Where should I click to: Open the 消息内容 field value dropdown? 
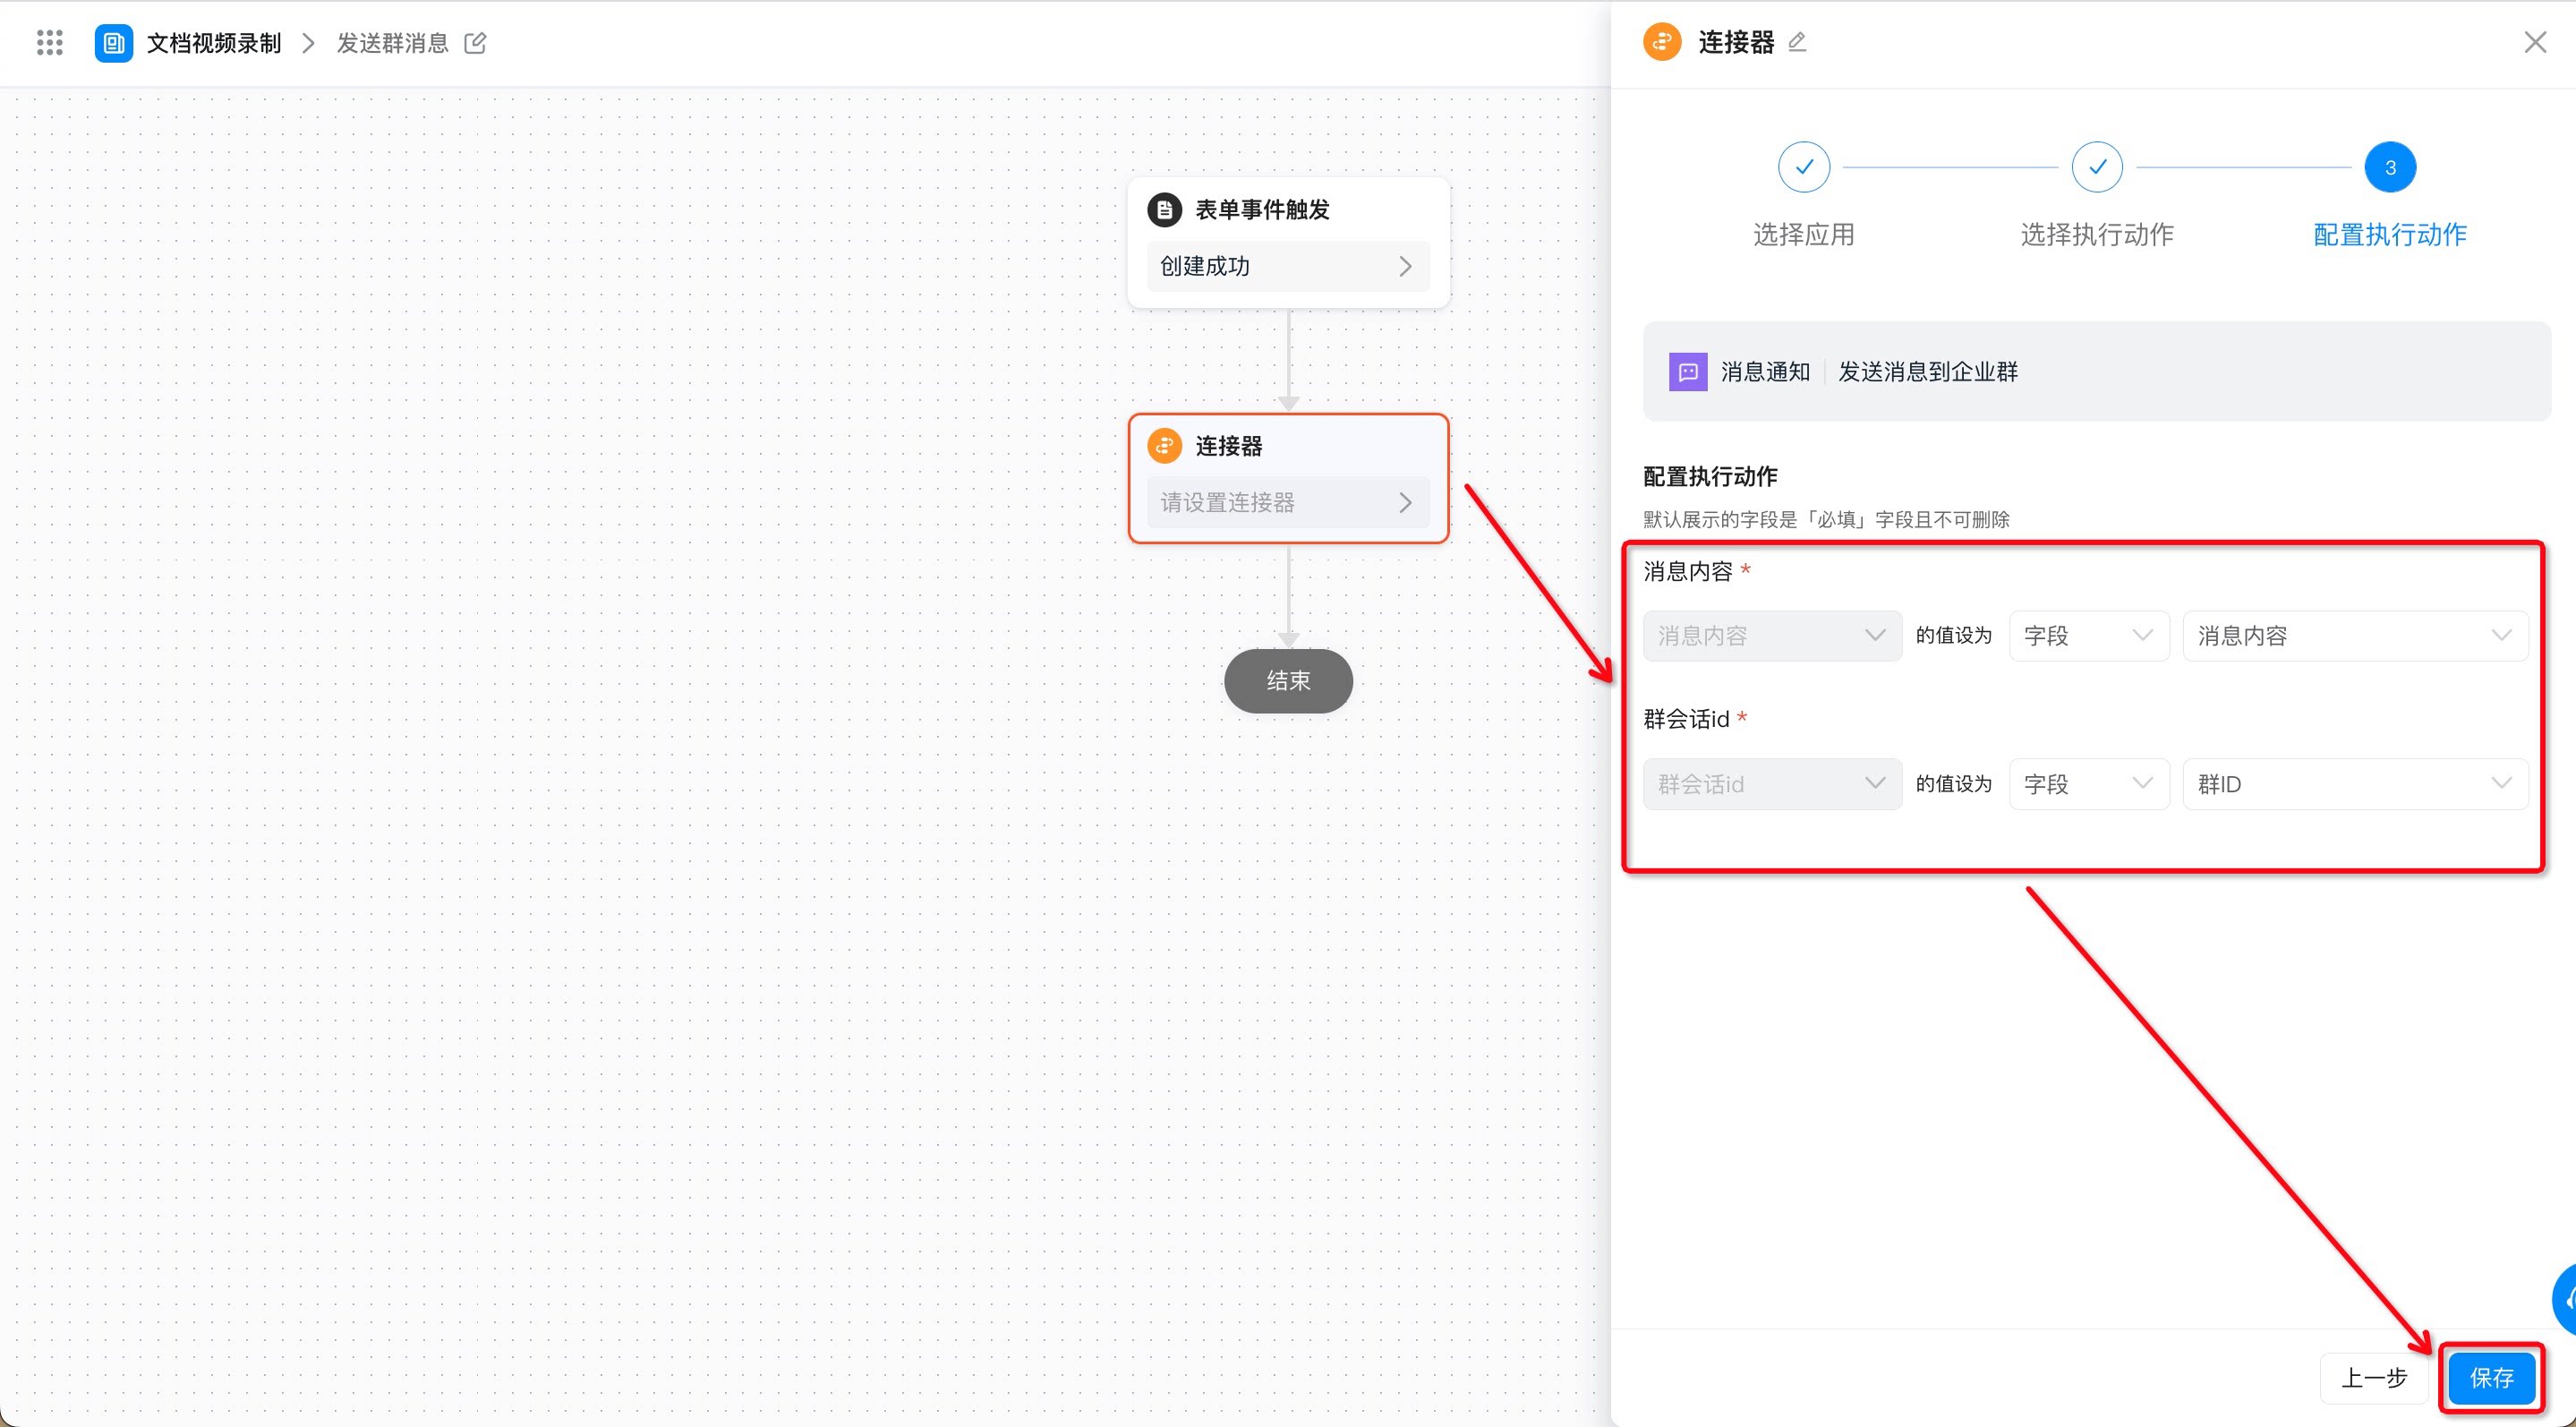coord(2355,636)
